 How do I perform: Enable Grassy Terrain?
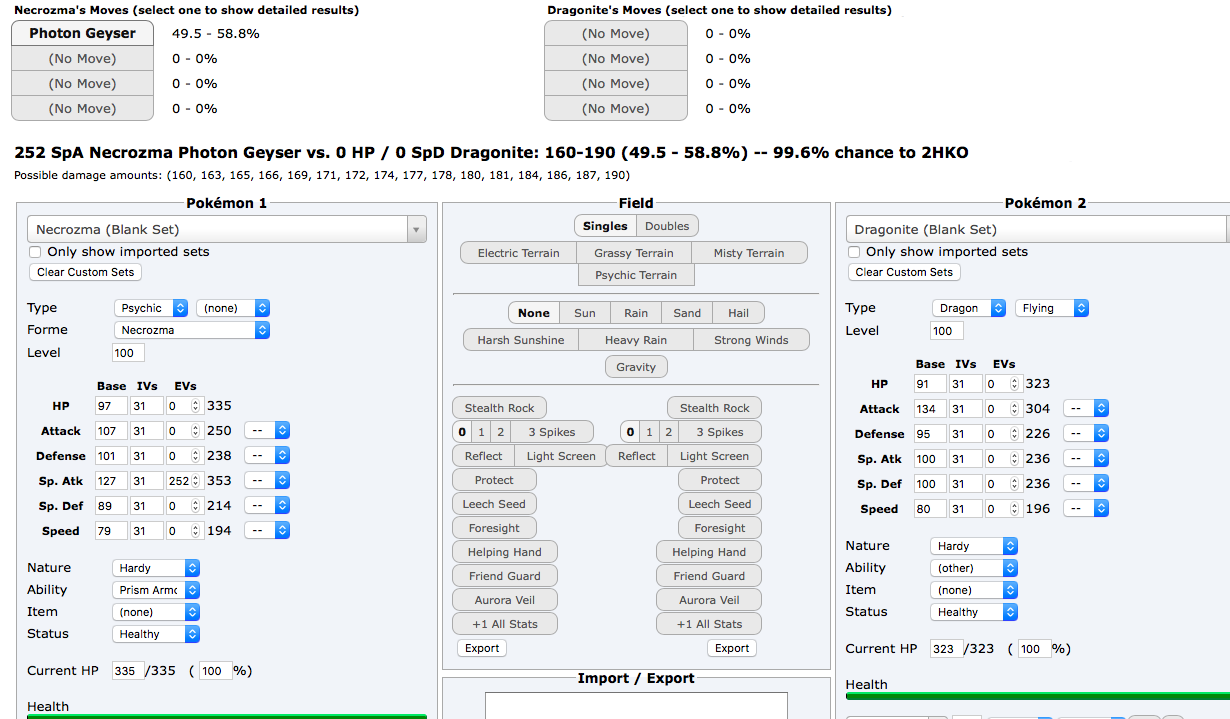(634, 253)
